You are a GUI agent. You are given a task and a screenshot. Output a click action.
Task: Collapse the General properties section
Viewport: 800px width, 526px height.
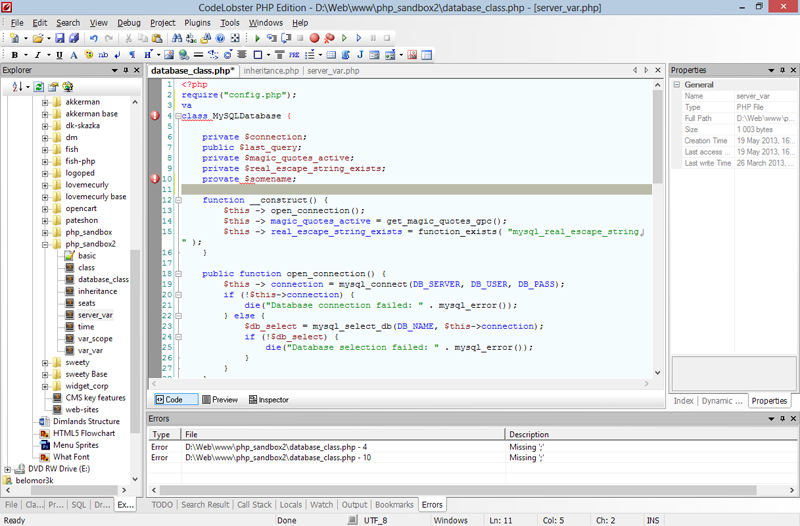pyautogui.click(x=677, y=85)
